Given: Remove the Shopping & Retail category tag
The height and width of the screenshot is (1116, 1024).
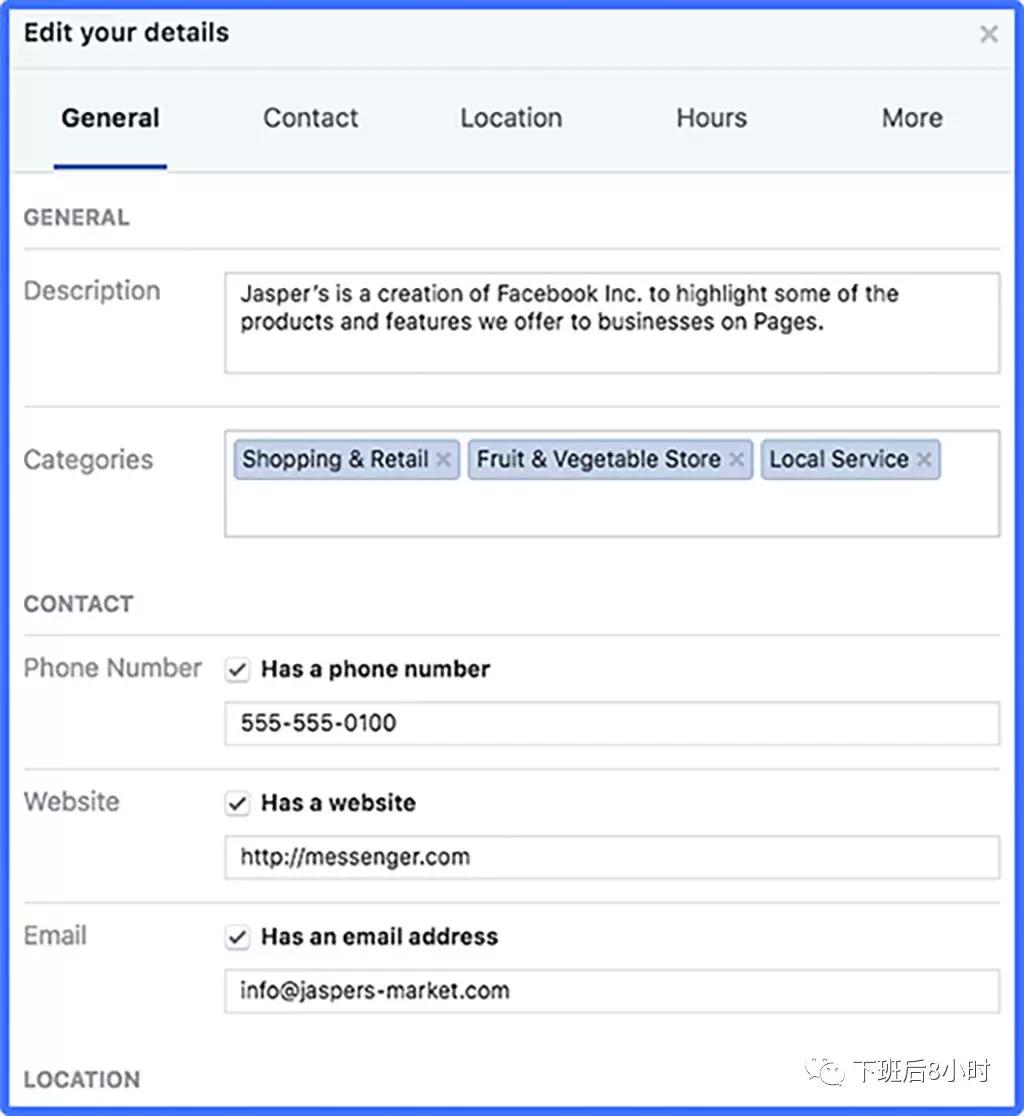Looking at the screenshot, I should pos(443,460).
